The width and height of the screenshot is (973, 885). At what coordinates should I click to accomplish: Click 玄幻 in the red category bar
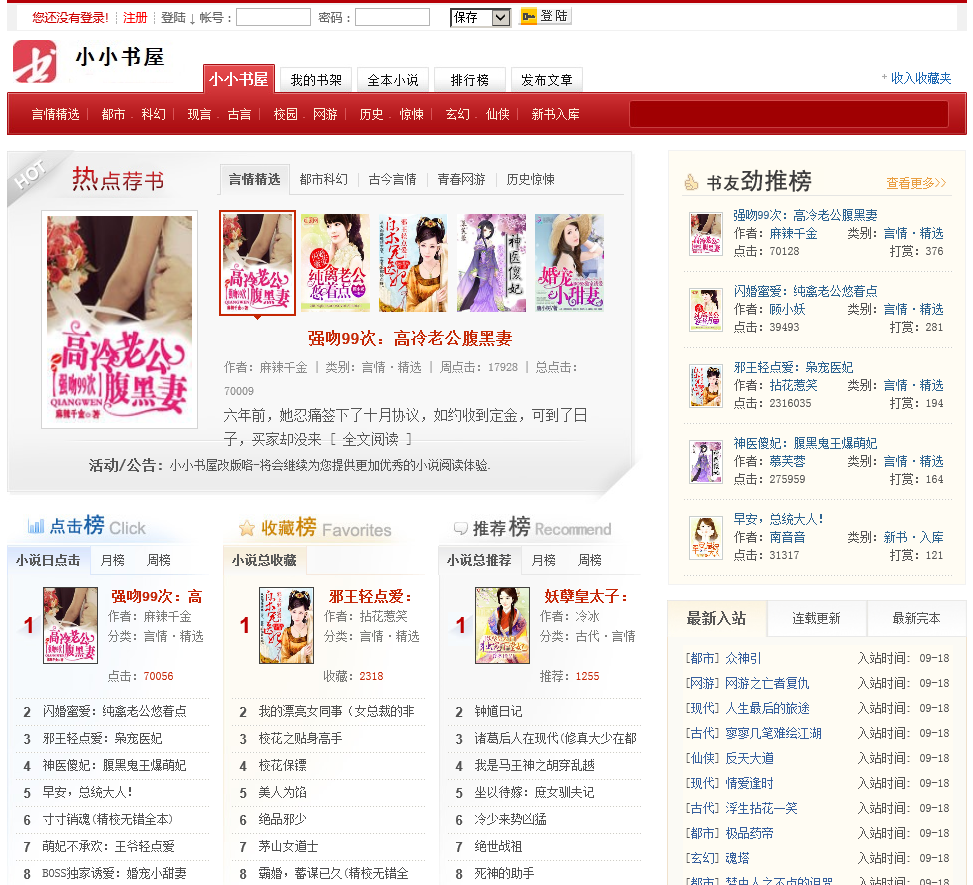click(x=457, y=114)
